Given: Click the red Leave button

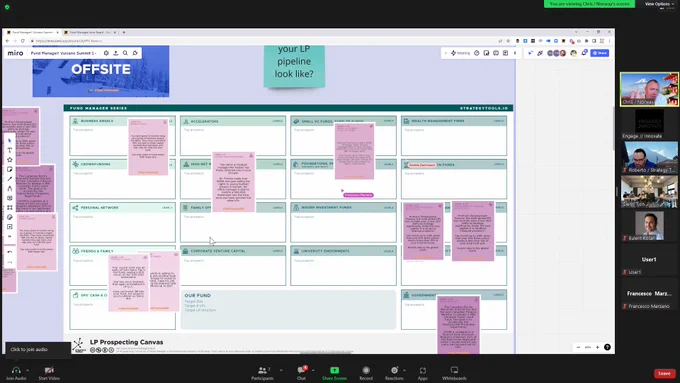Looking at the screenshot, I should (664, 373).
